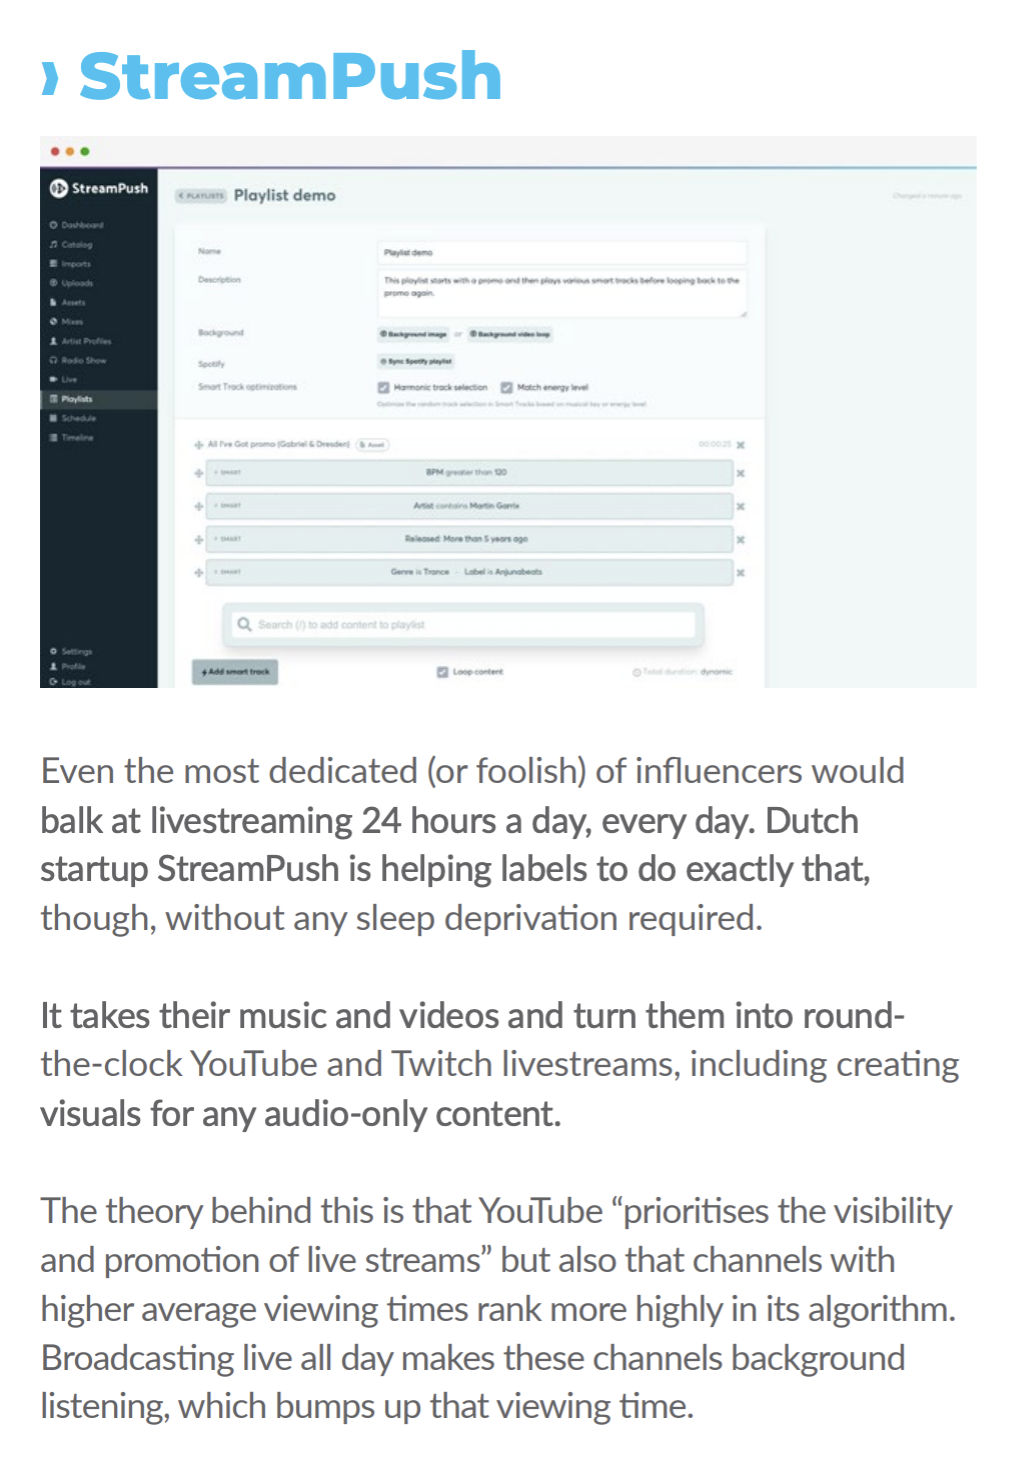Toggle Harmonic track selection checkbox
Screen dimensions: 1017x1464
(x=383, y=387)
